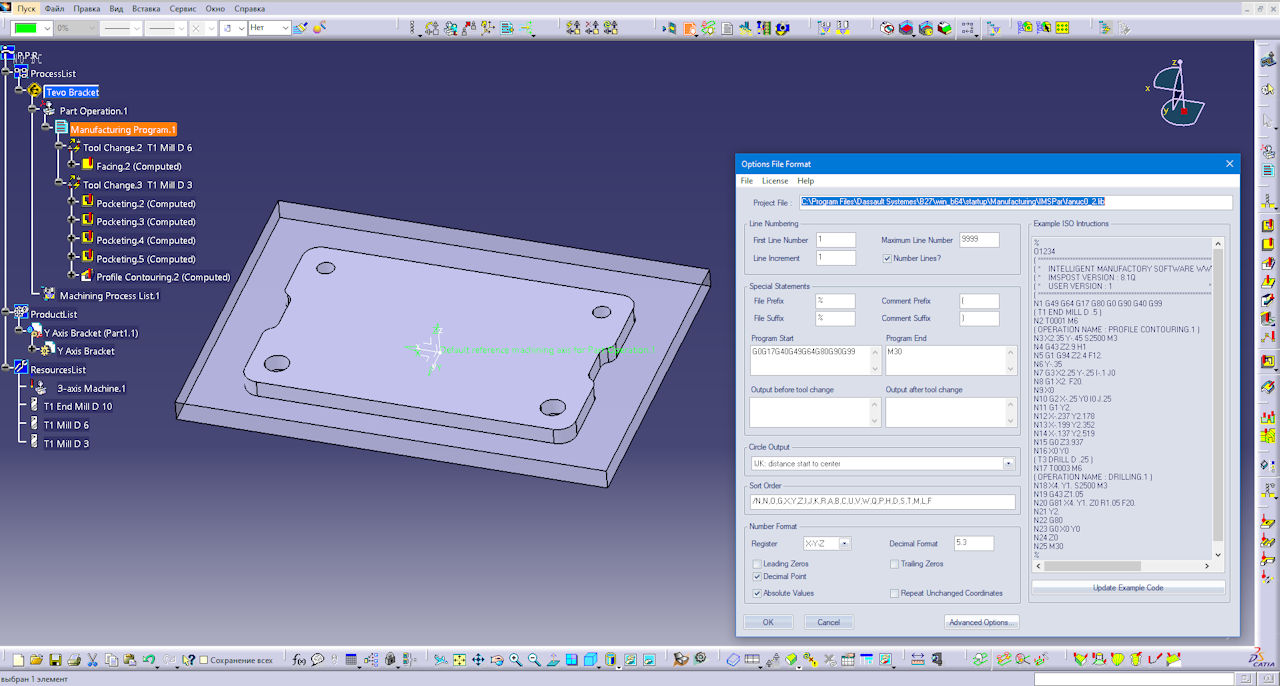Select Machining Process List.1 in tree

tap(109, 296)
